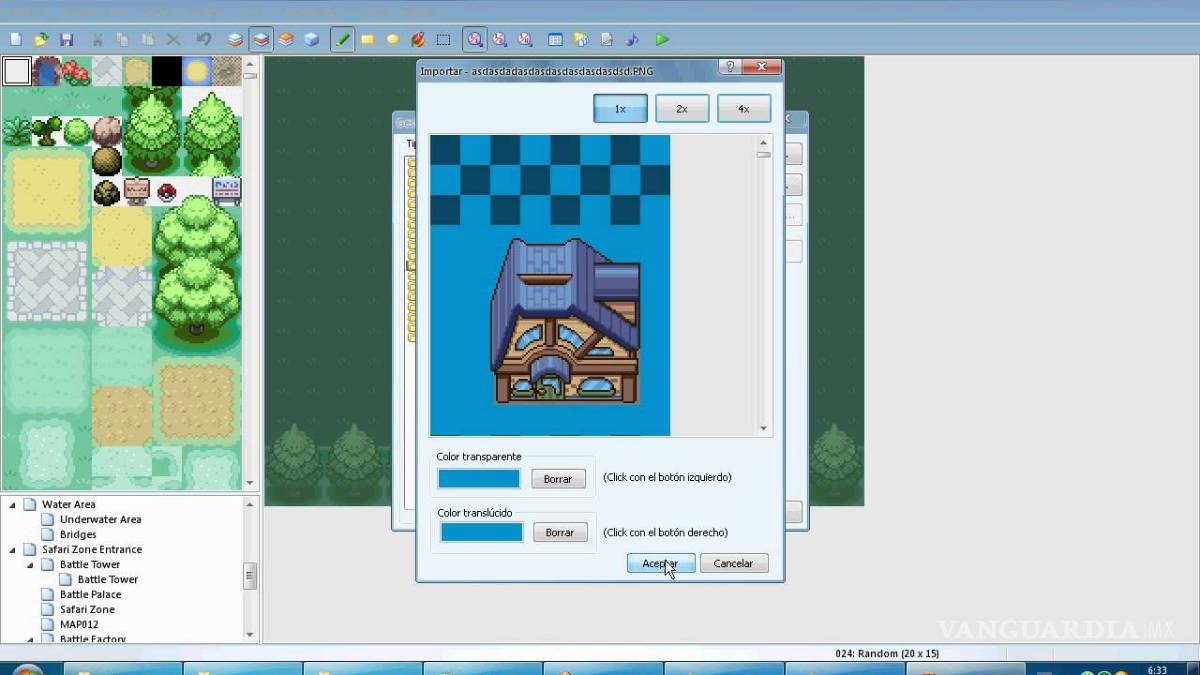Click the Color translúcido swatch
Screen dimensions: 1200x675
481,532
